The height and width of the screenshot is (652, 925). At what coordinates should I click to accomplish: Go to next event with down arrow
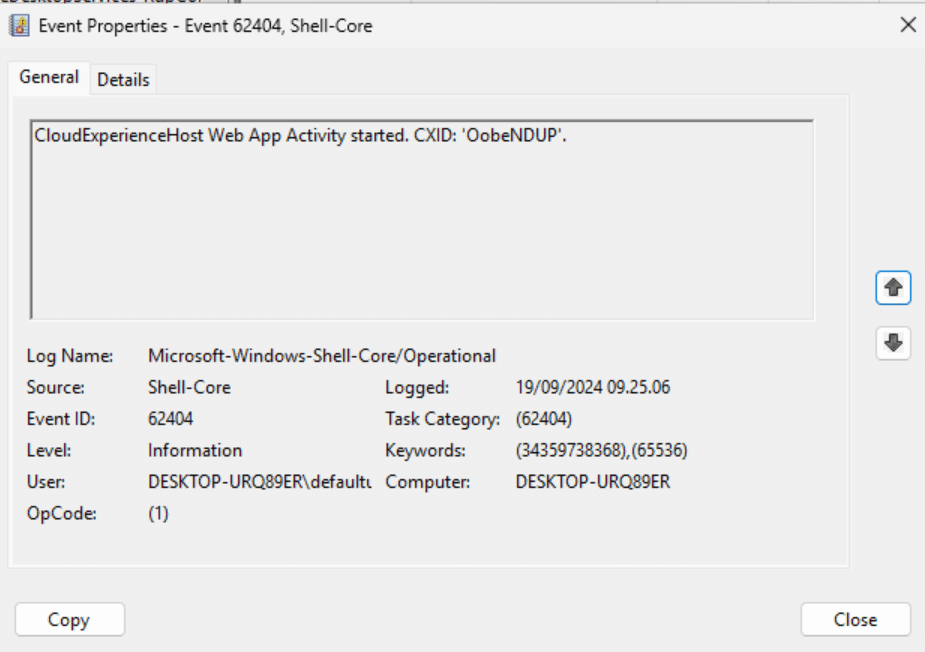(x=893, y=343)
